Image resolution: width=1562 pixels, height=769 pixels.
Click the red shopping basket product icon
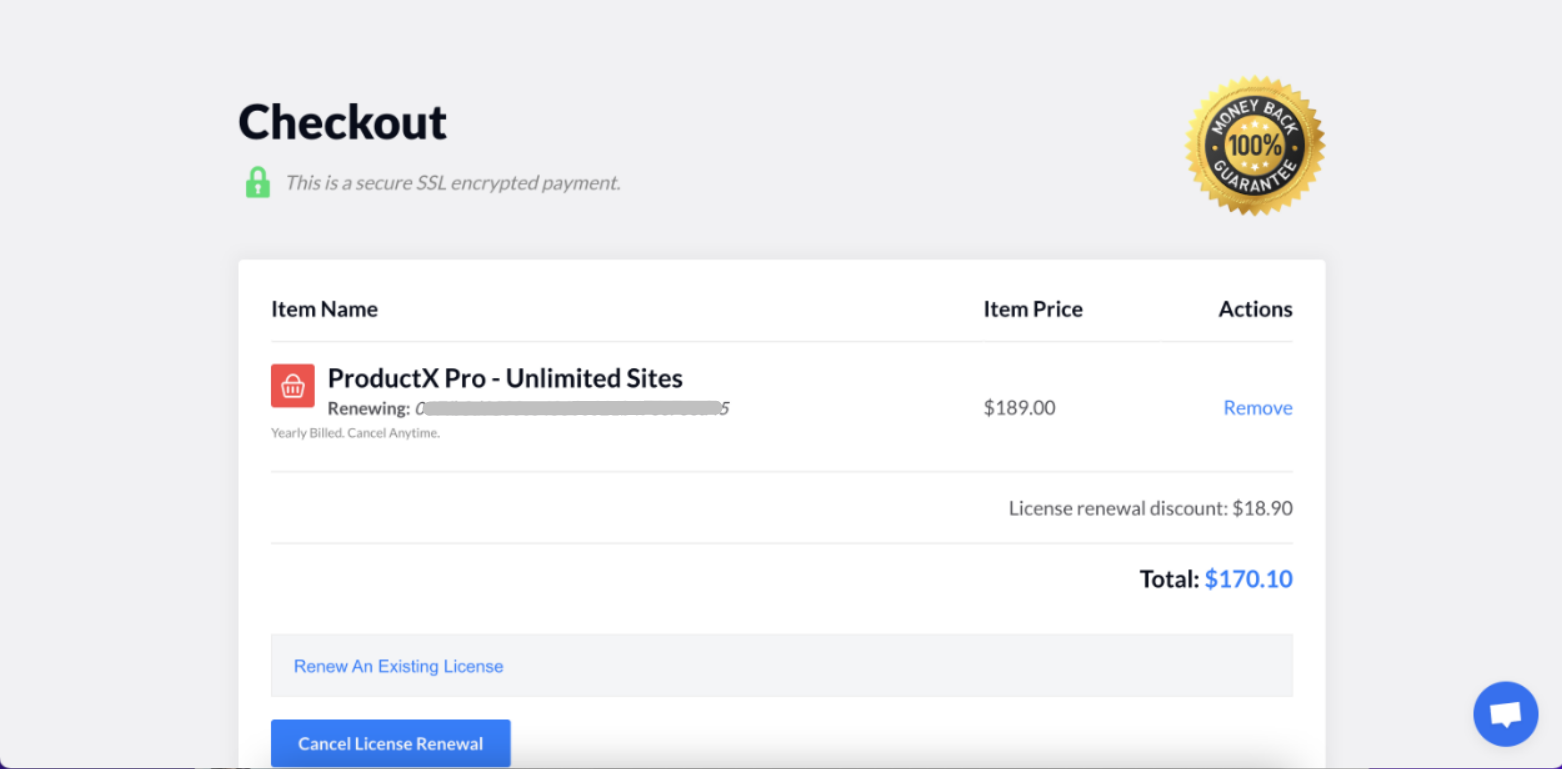[292, 386]
